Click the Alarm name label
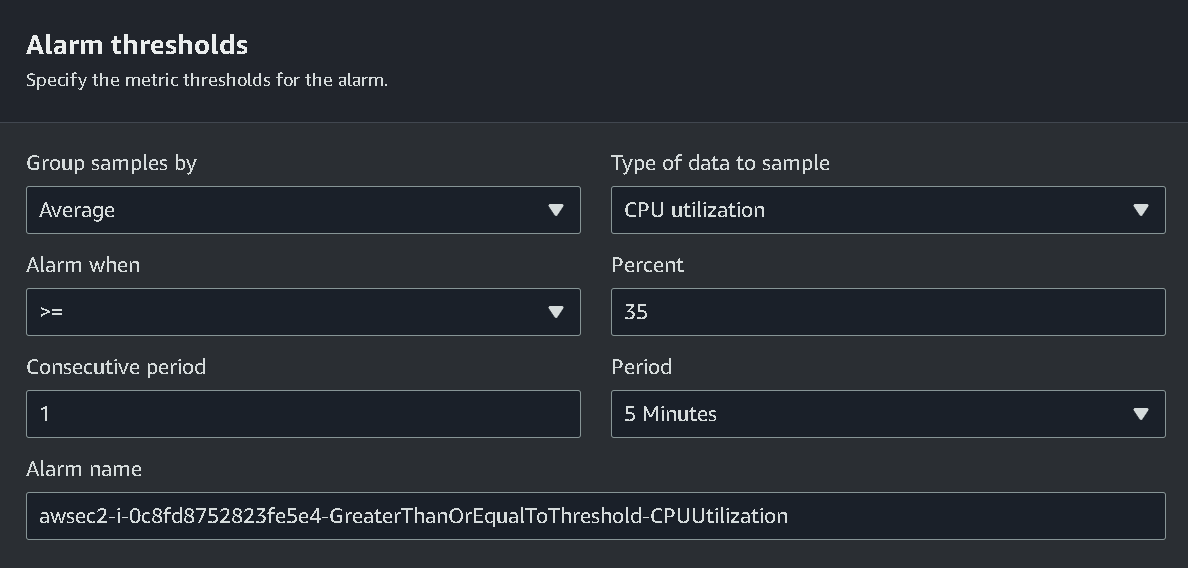The image size is (1188, 568). coord(84,469)
